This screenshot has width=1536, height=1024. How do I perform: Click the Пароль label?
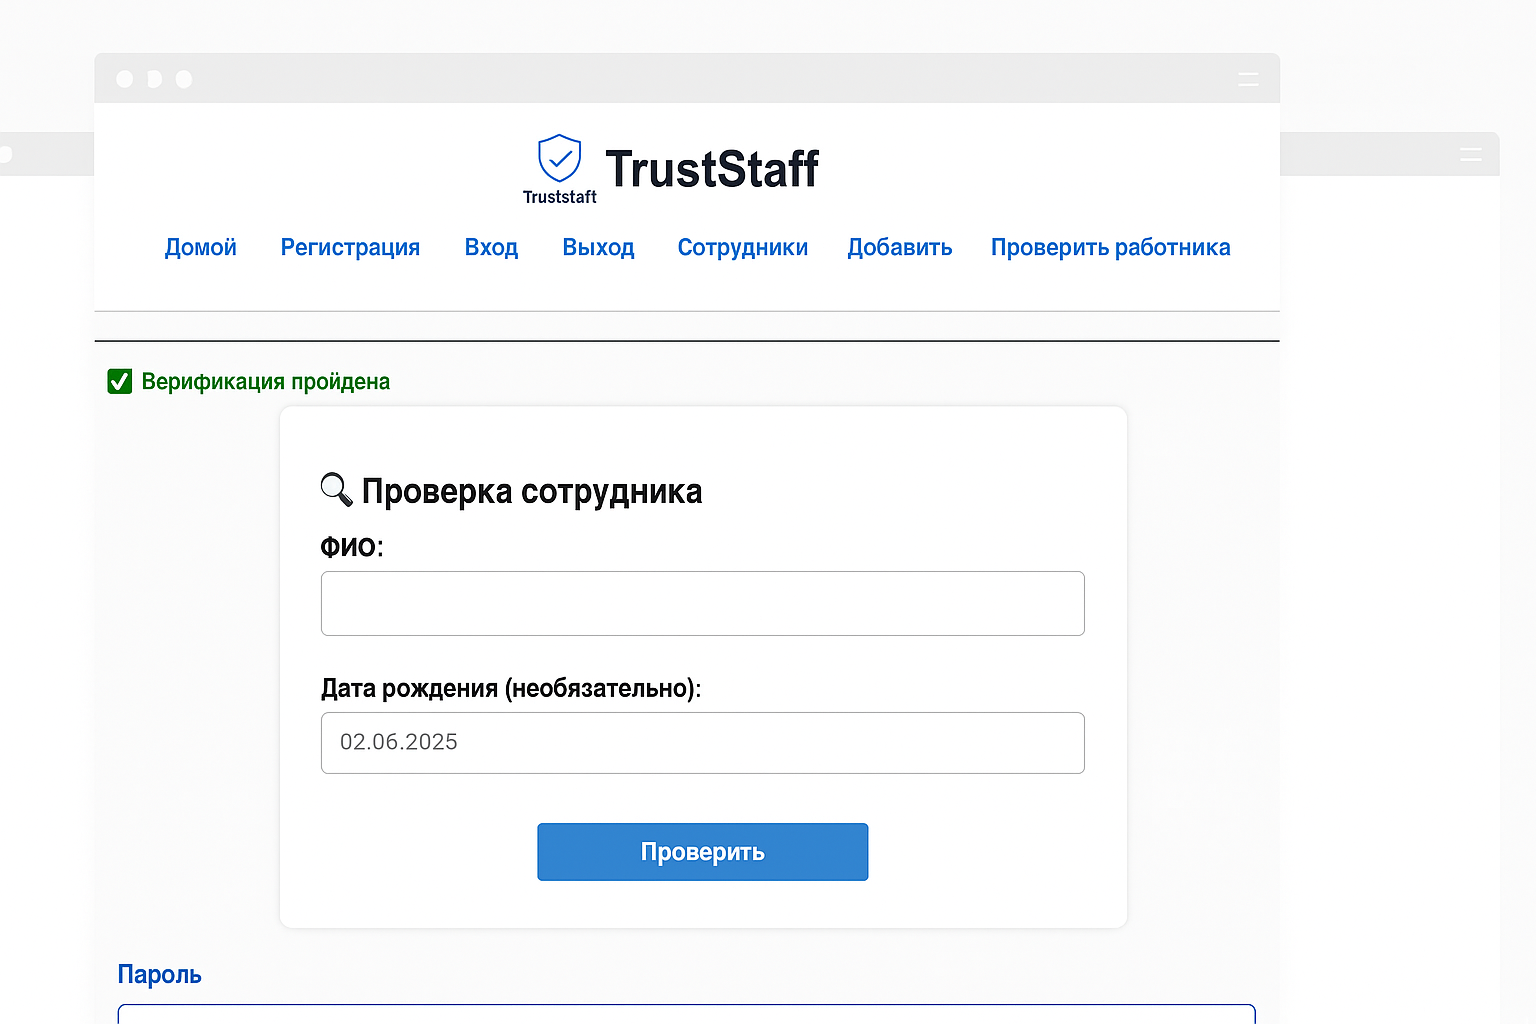pyautogui.click(x=160, y=974)
